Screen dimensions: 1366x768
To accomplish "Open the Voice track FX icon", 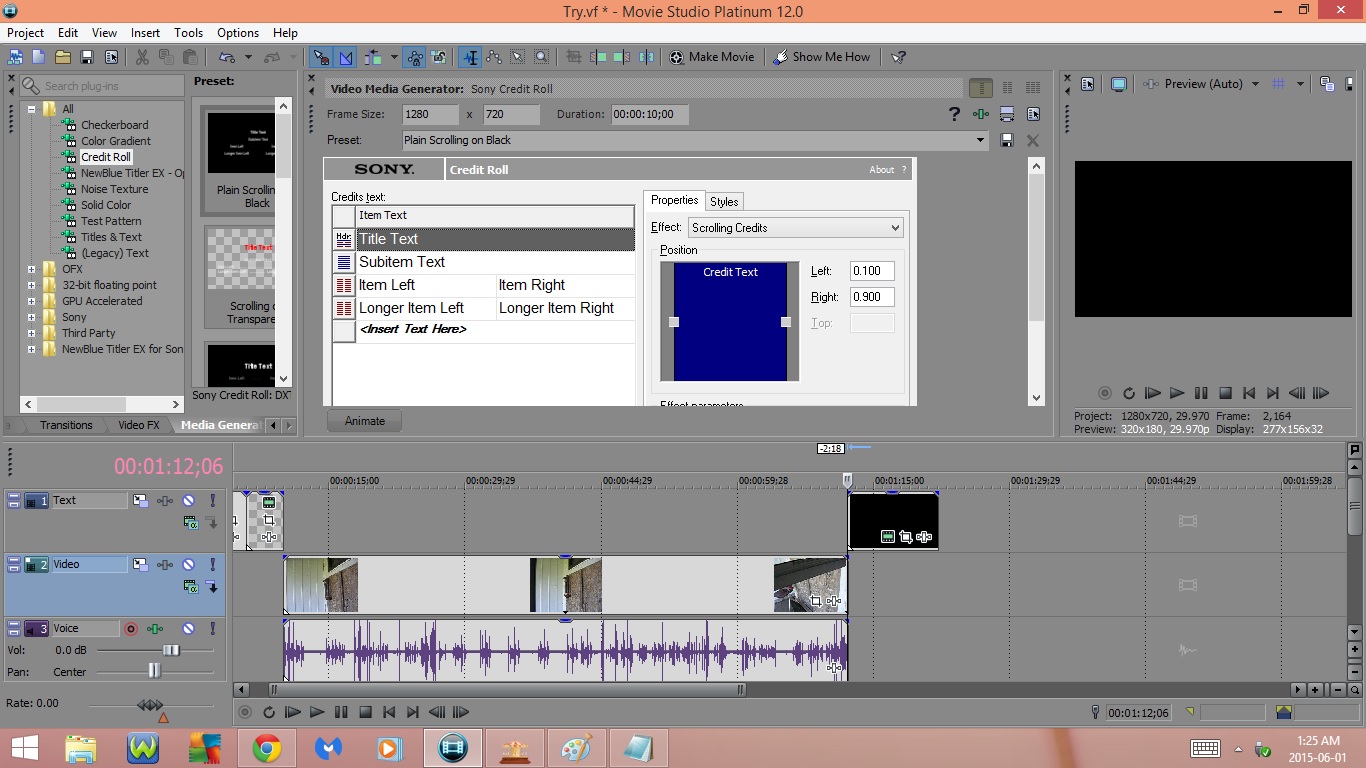I will pos(155,629).
